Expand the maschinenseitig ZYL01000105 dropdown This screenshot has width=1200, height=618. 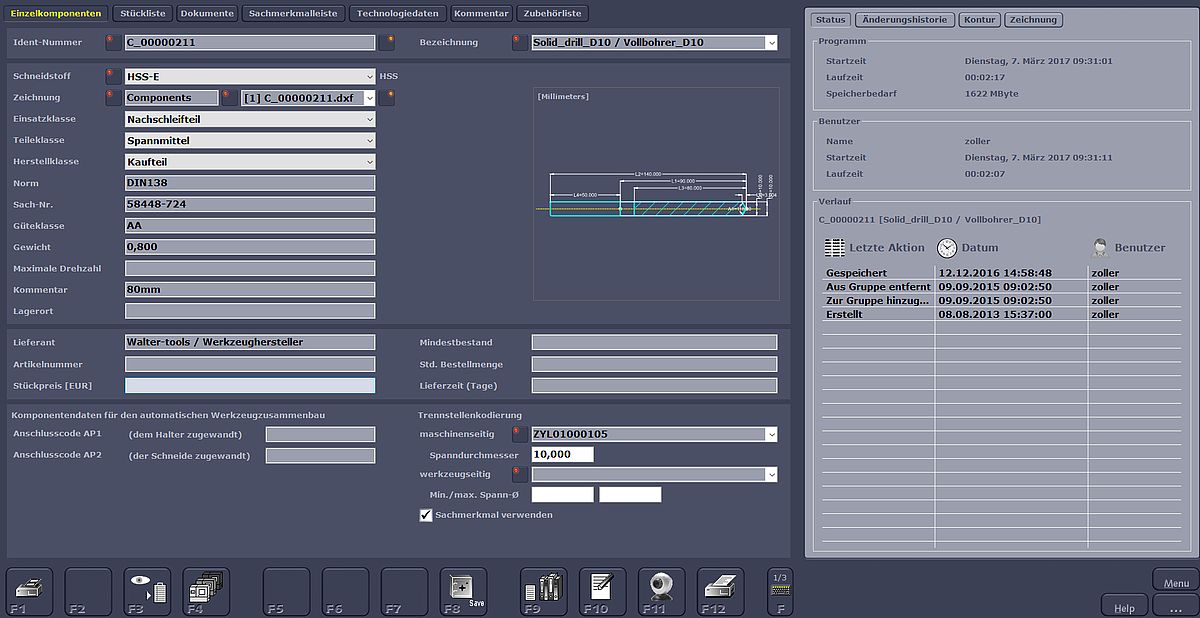[770, 434]
